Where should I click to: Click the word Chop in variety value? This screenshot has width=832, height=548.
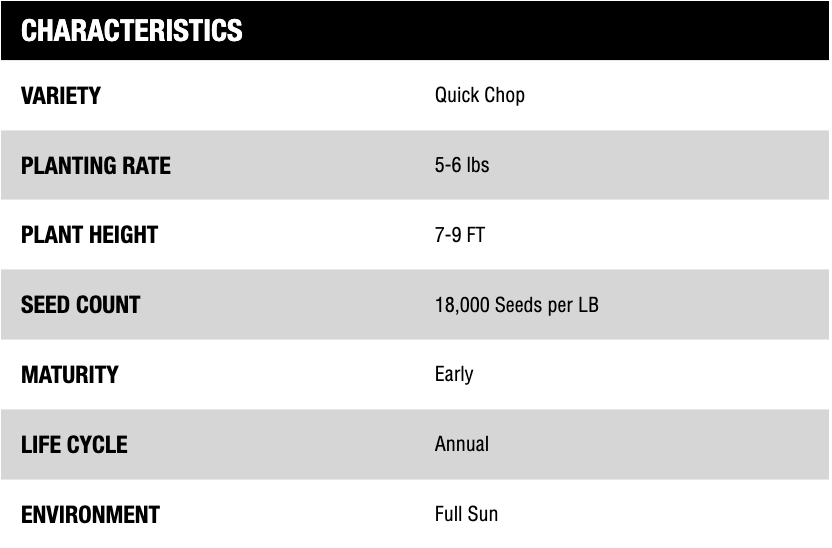504,96
